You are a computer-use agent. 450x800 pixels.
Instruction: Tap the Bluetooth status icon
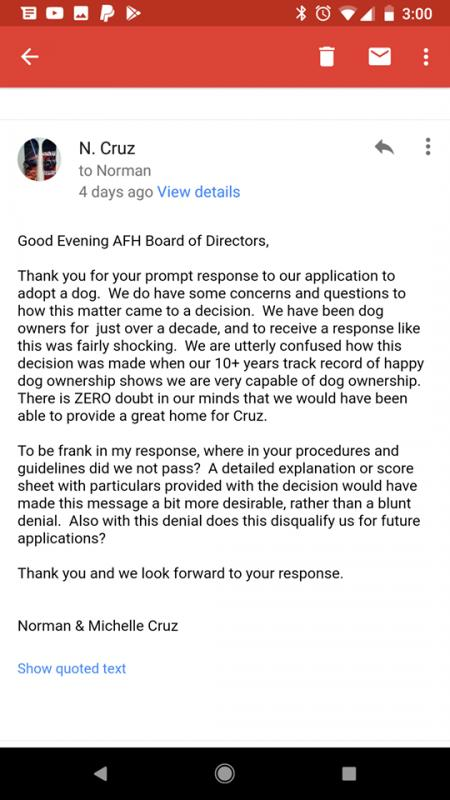pos(301,13)
